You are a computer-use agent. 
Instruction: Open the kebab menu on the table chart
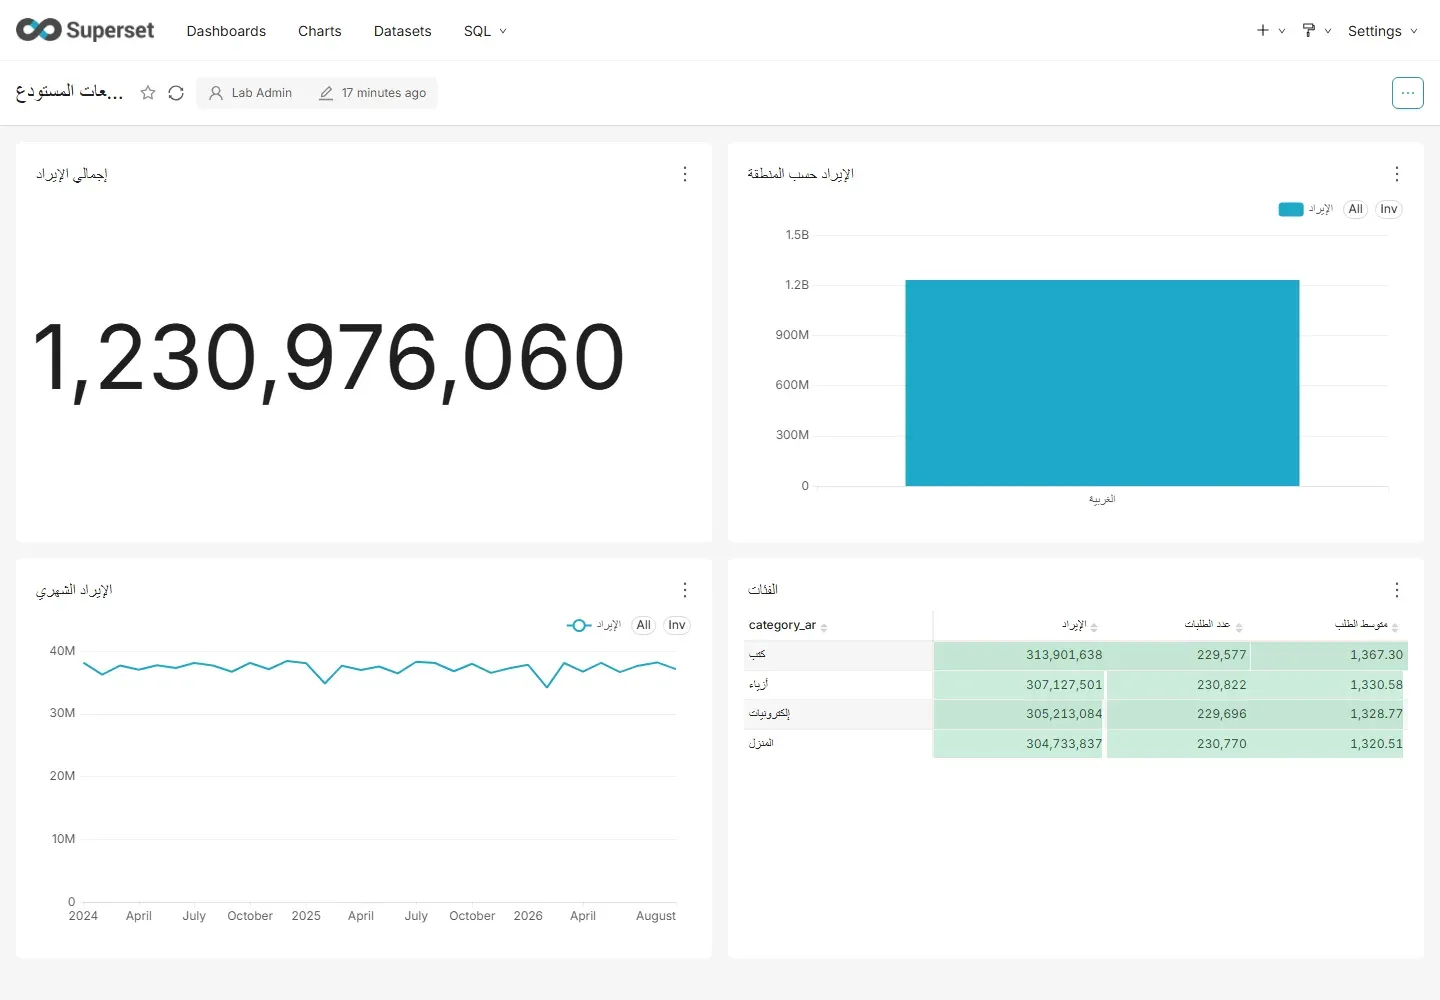1397,590
